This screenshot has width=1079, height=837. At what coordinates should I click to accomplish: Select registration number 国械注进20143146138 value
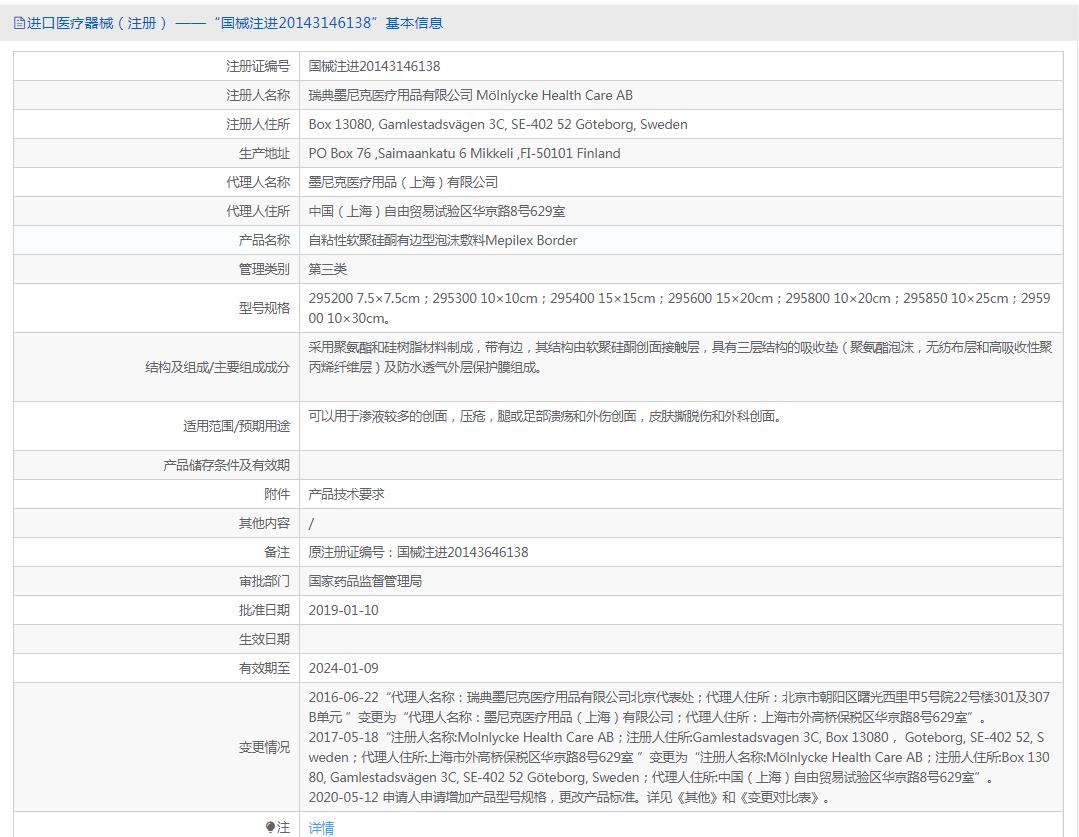pyautogui.click(x=374, y=66)
